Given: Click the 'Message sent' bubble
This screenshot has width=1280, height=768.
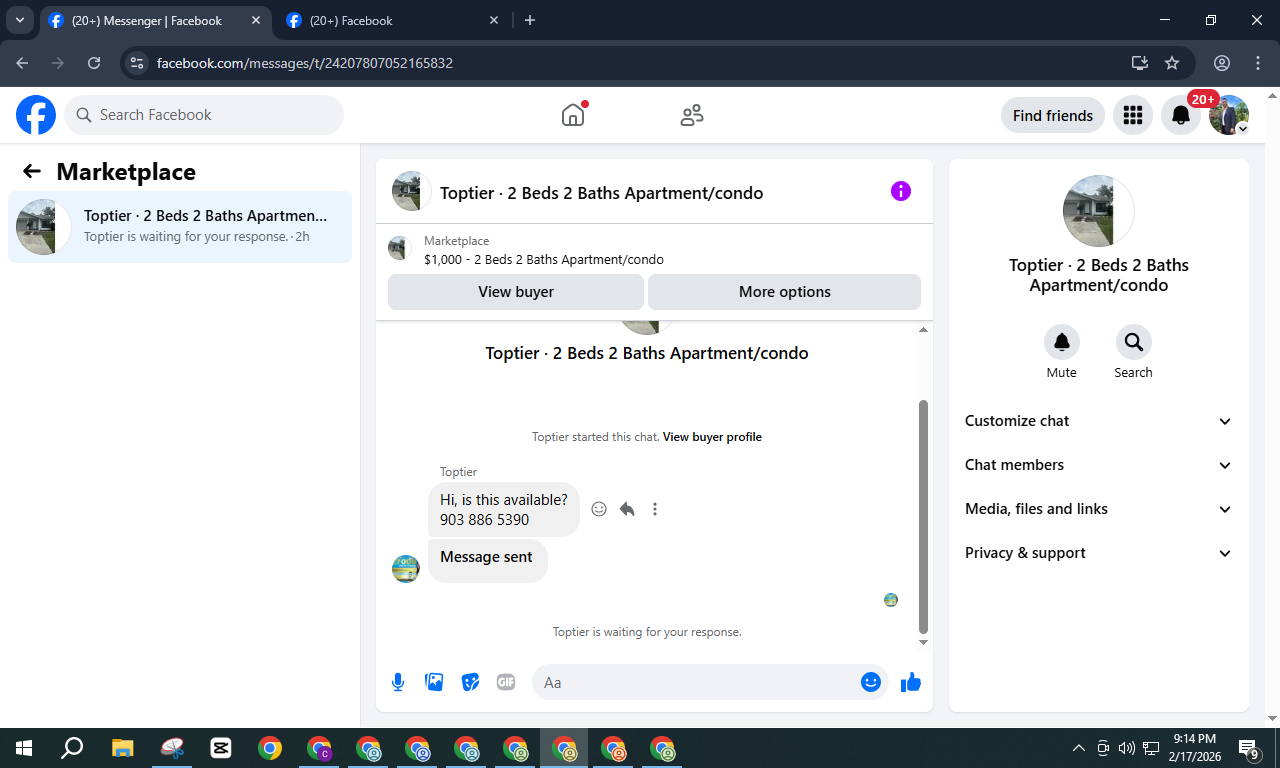Looking at the screenshot, I should 487,560.
